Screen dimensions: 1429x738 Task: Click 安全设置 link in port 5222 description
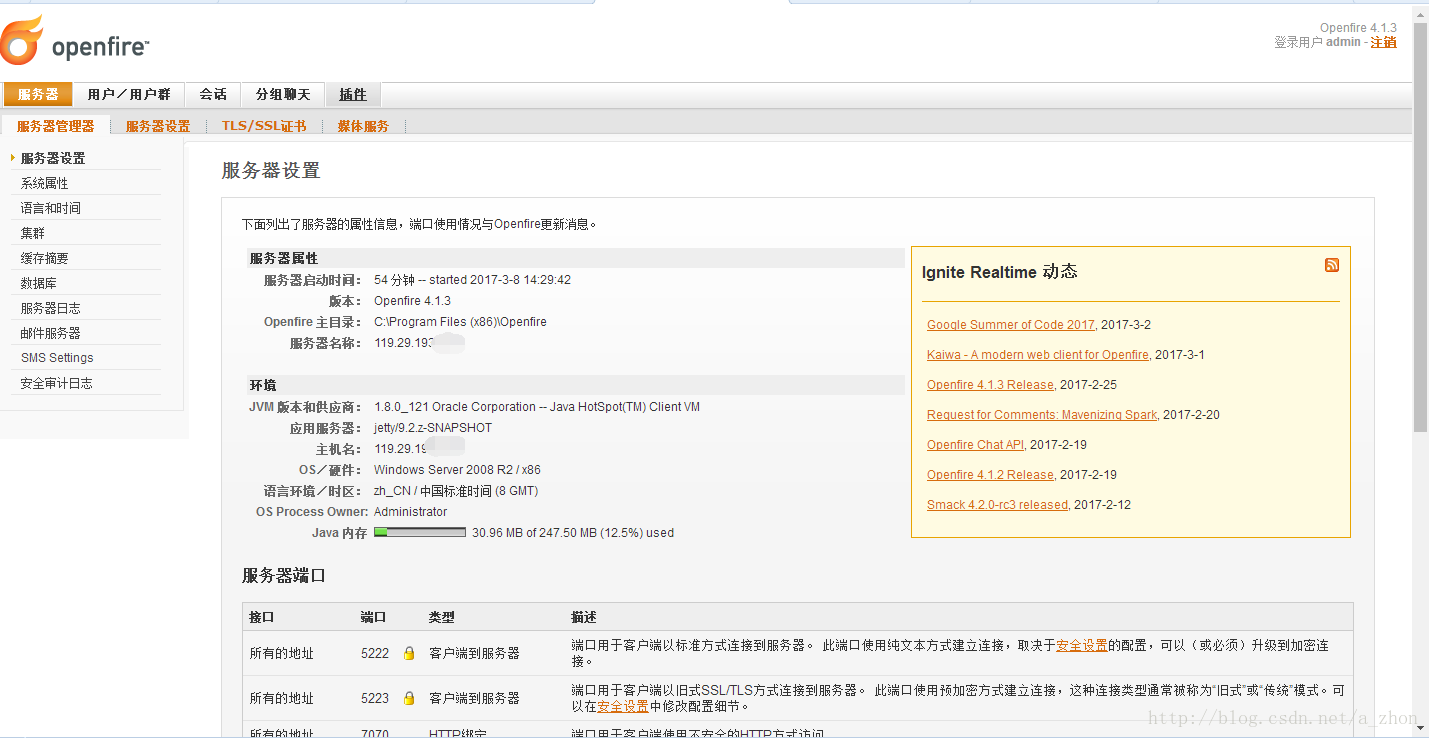[x=1082, y=646]
